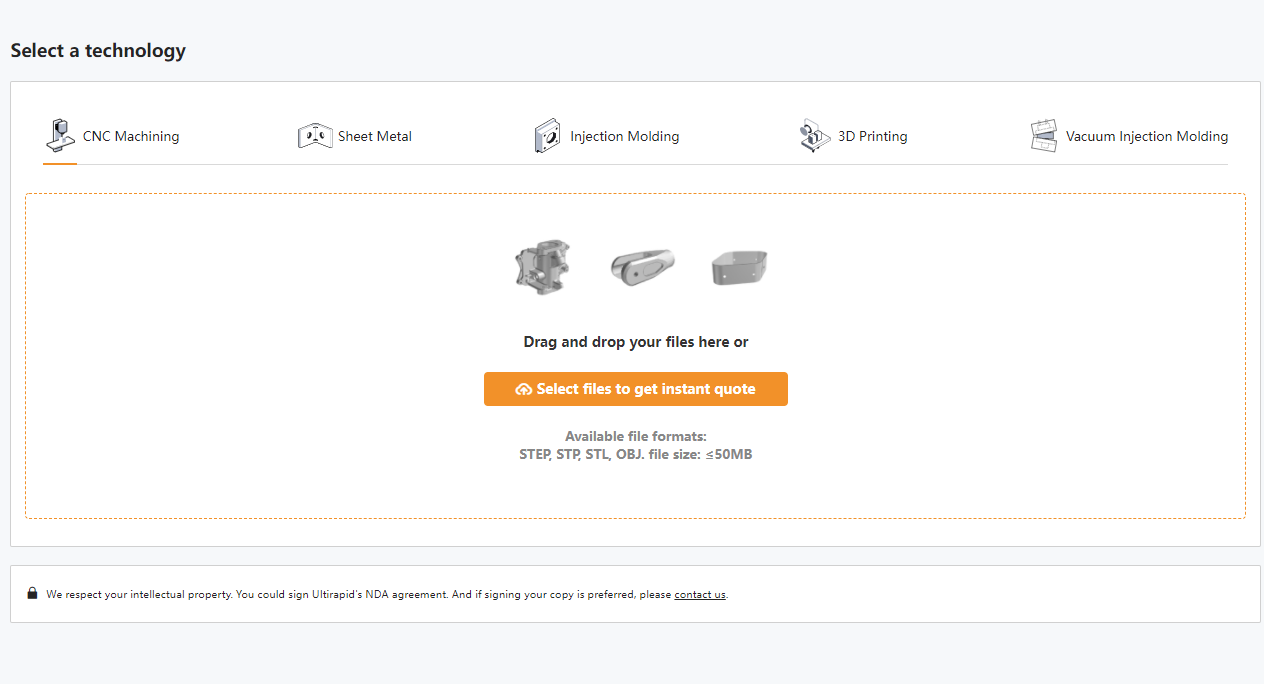Click the Injection Molding mold icon
This screenshot has width=1264, height=684.
547,133
